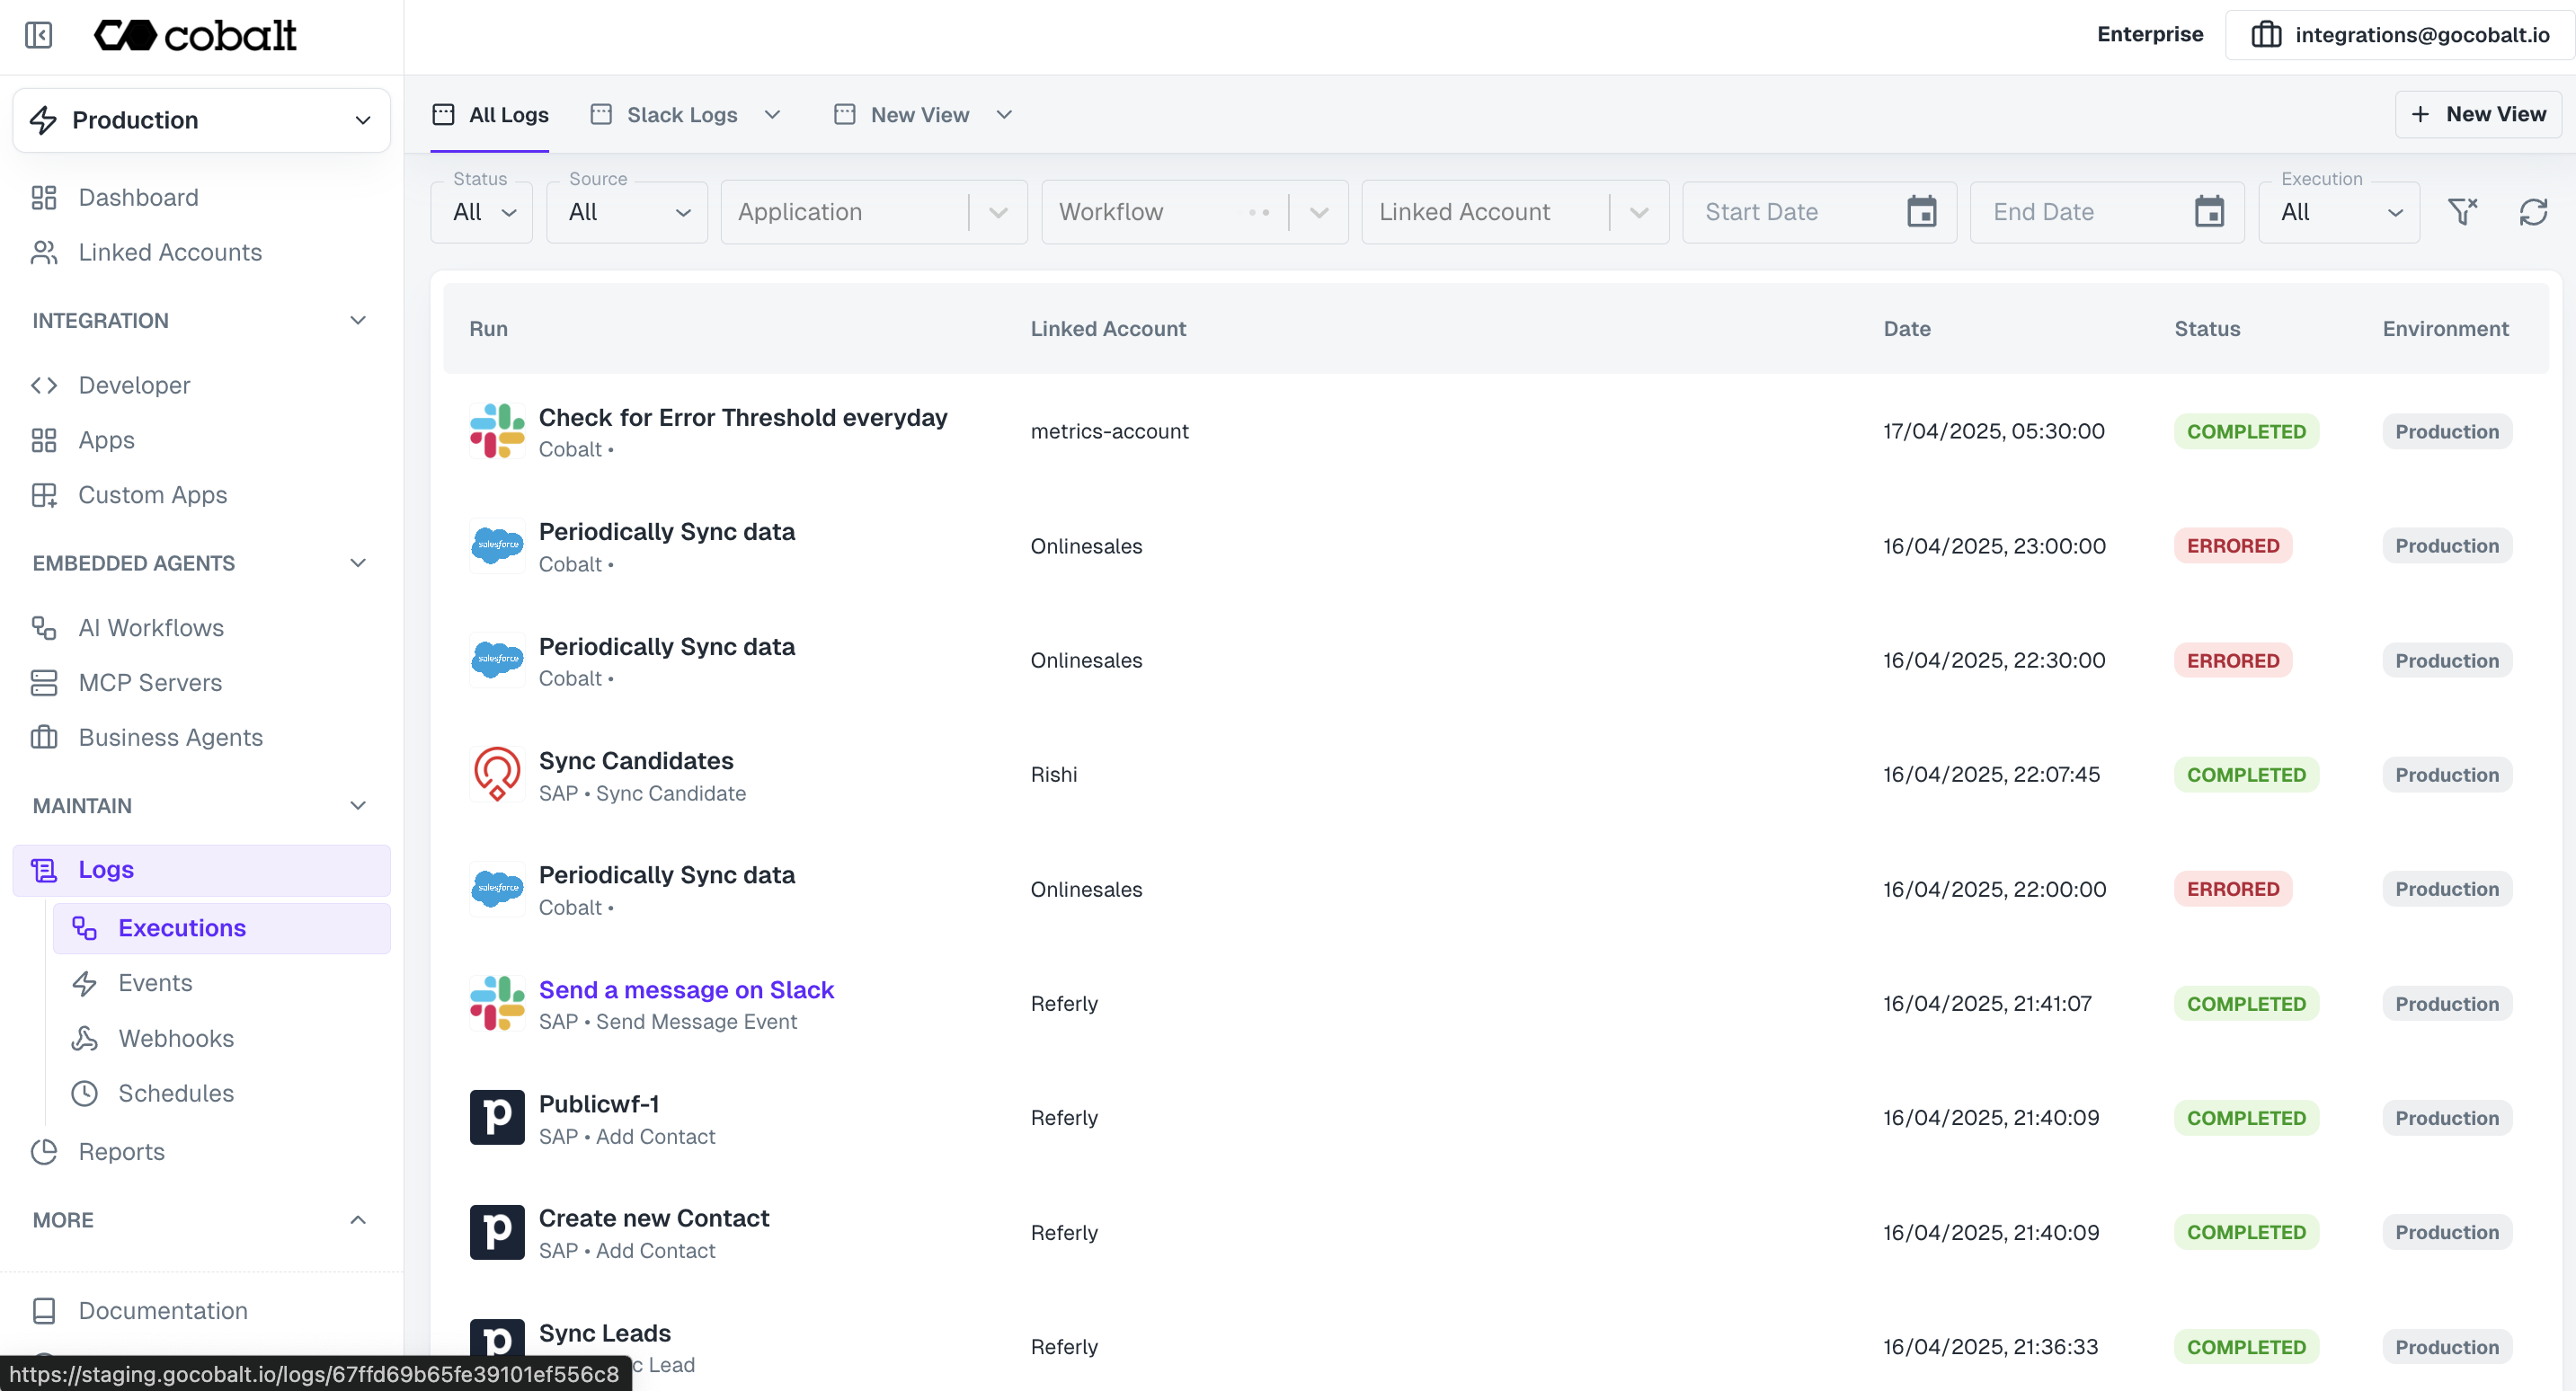Collapse the MORE section in sidebar
2576x1391 pixels.
pyautogui.click(x=357, y=1220)
